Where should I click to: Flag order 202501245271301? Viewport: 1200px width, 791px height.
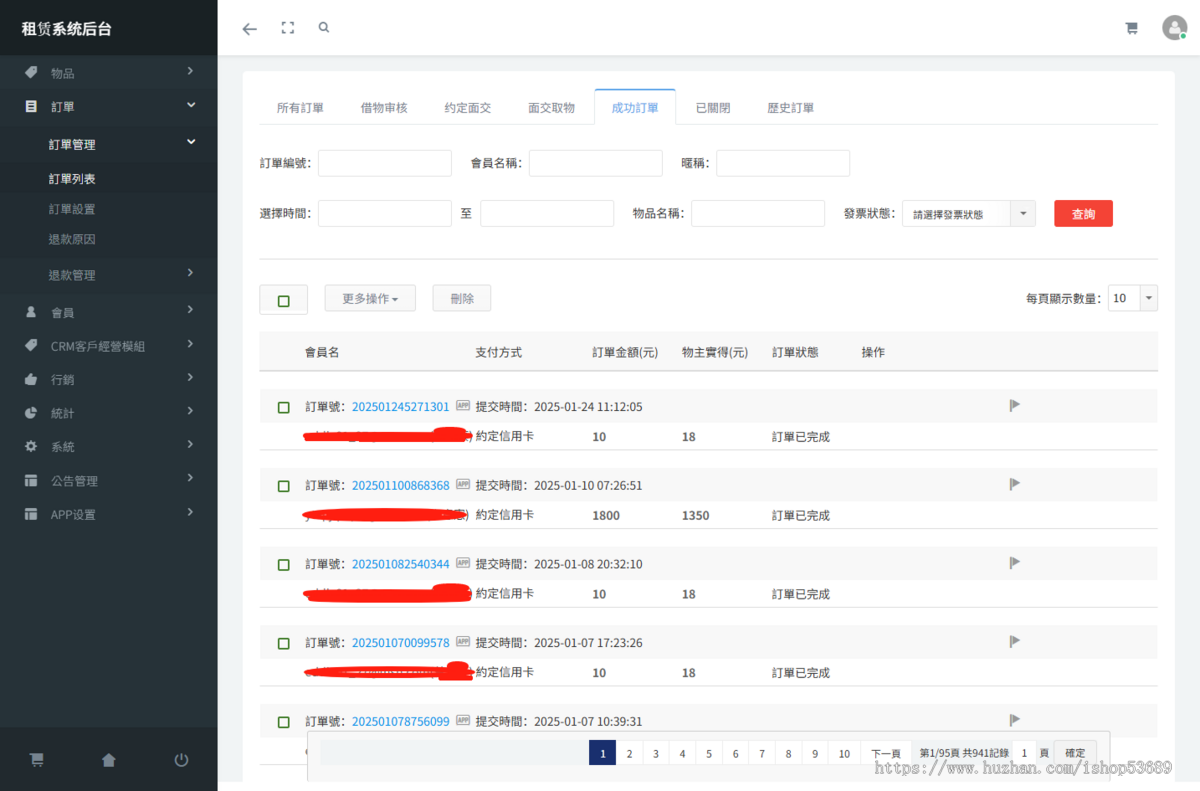point(1014,406)
